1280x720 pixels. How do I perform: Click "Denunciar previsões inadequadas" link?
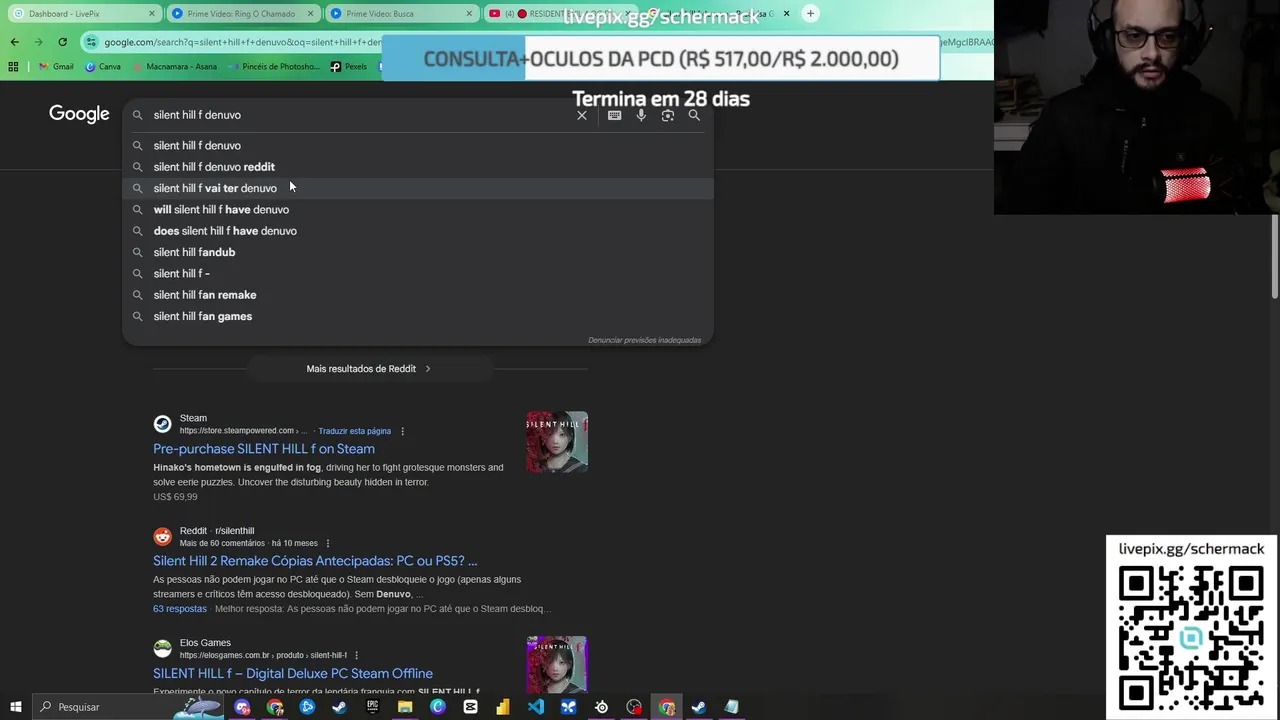pos(644,340)
